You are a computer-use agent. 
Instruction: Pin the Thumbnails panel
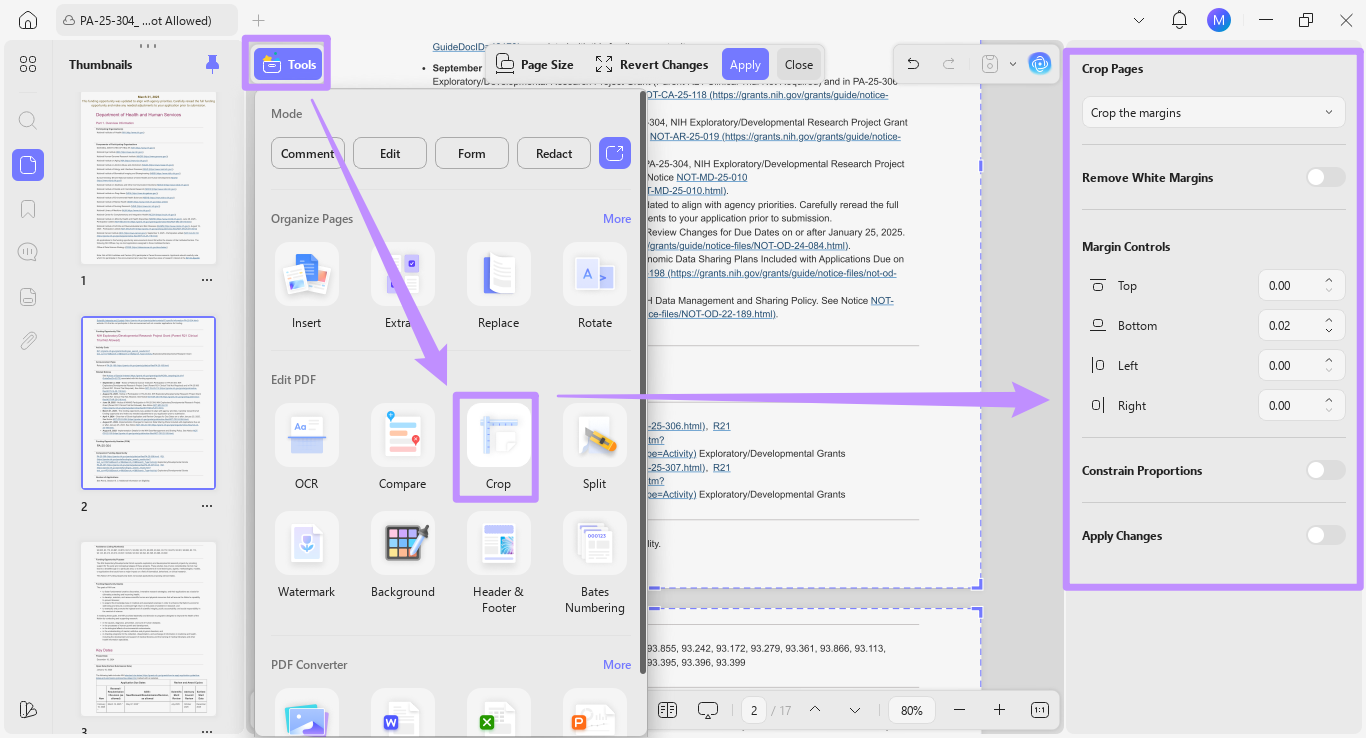(212, 64)
